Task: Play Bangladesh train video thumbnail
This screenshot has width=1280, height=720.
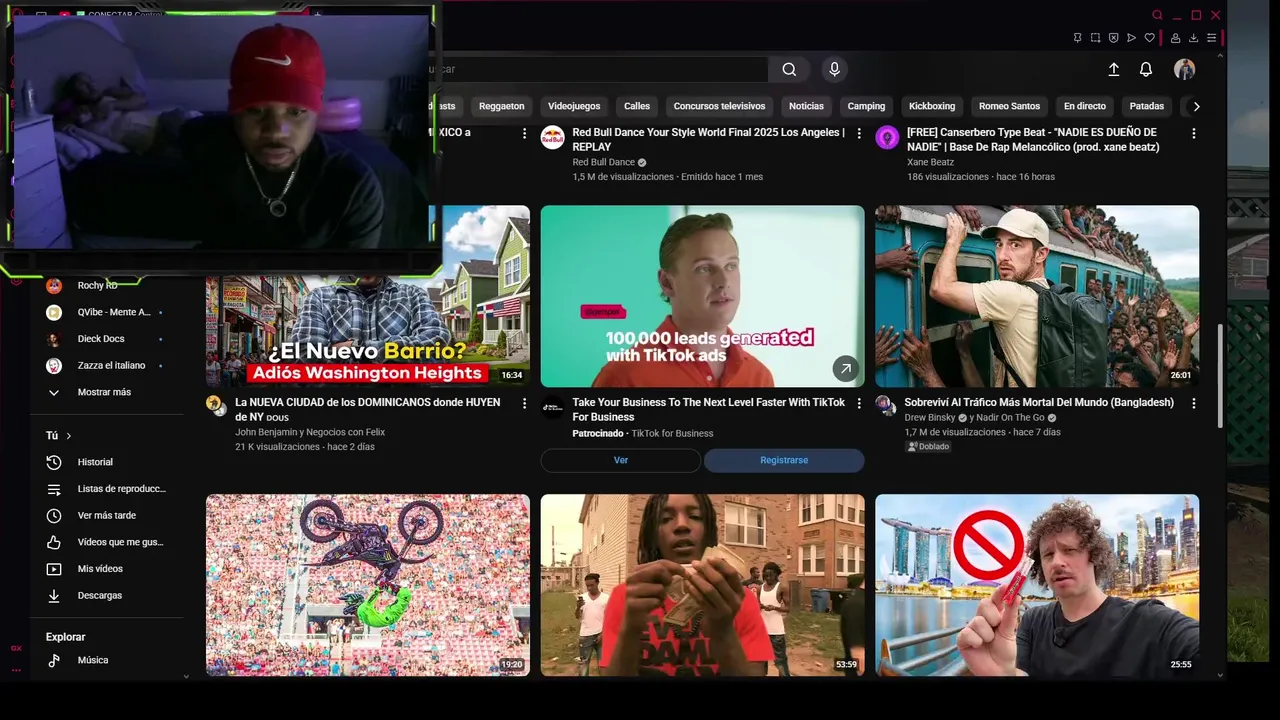Action: tap(1037, 296)
